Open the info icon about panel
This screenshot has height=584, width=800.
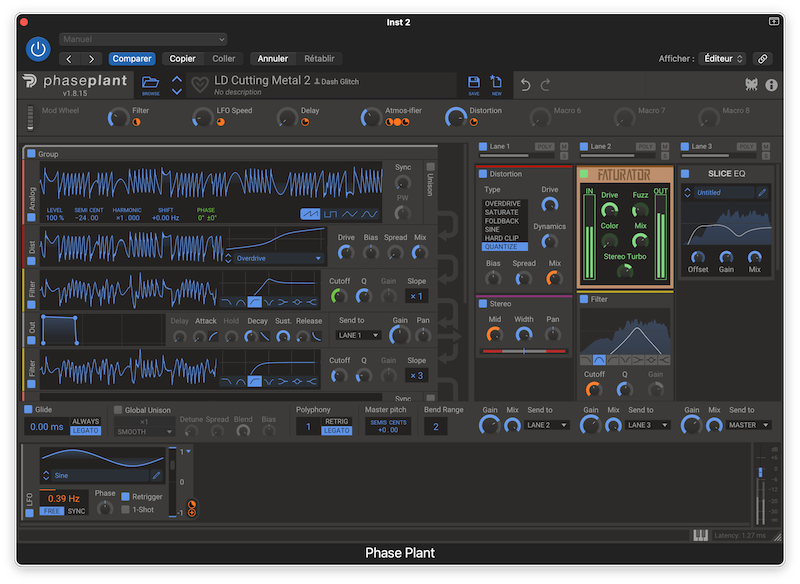pos(771,85)
